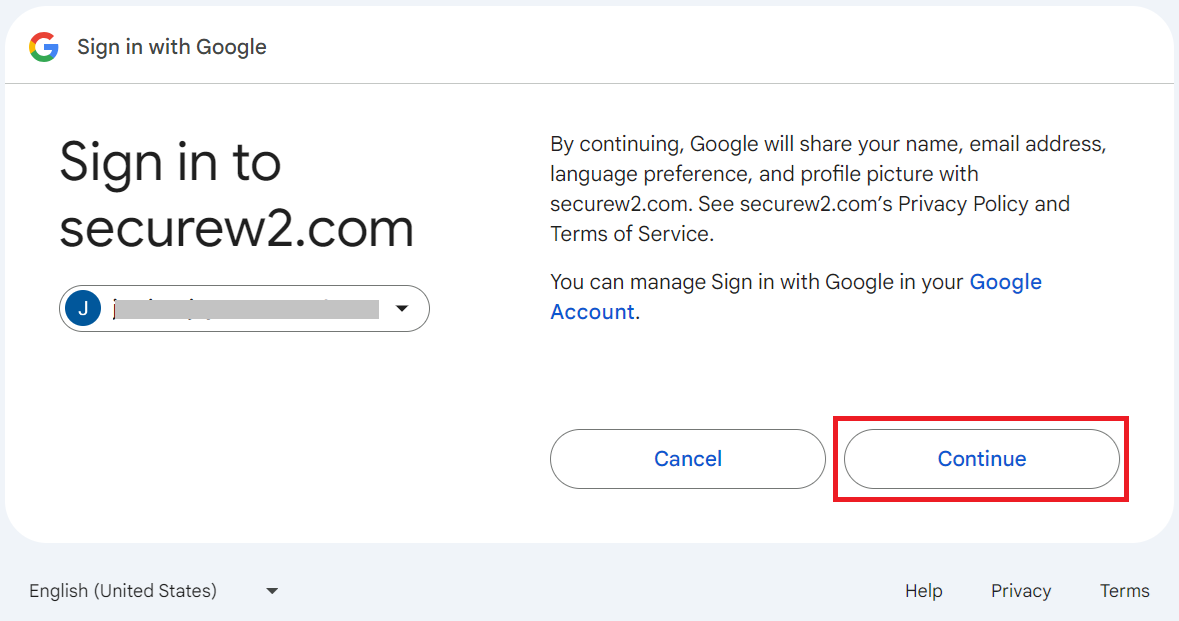Click "Terms of Service" in the disclosure text
The image size is (1179, 621).
(630, 234)
